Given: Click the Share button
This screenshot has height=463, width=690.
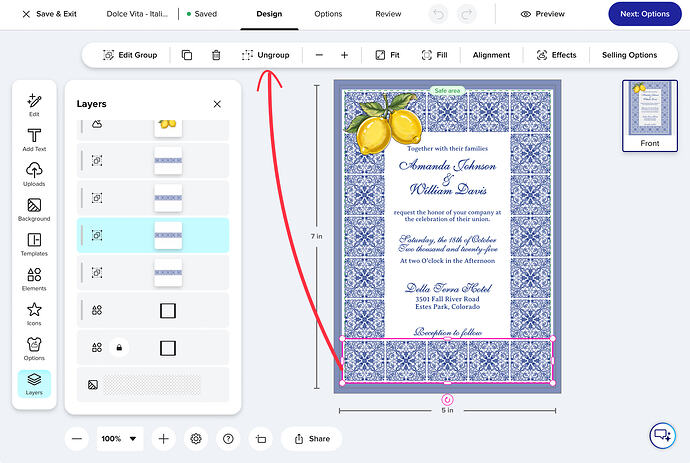Looking at the screenshot, I should (312, 439).
